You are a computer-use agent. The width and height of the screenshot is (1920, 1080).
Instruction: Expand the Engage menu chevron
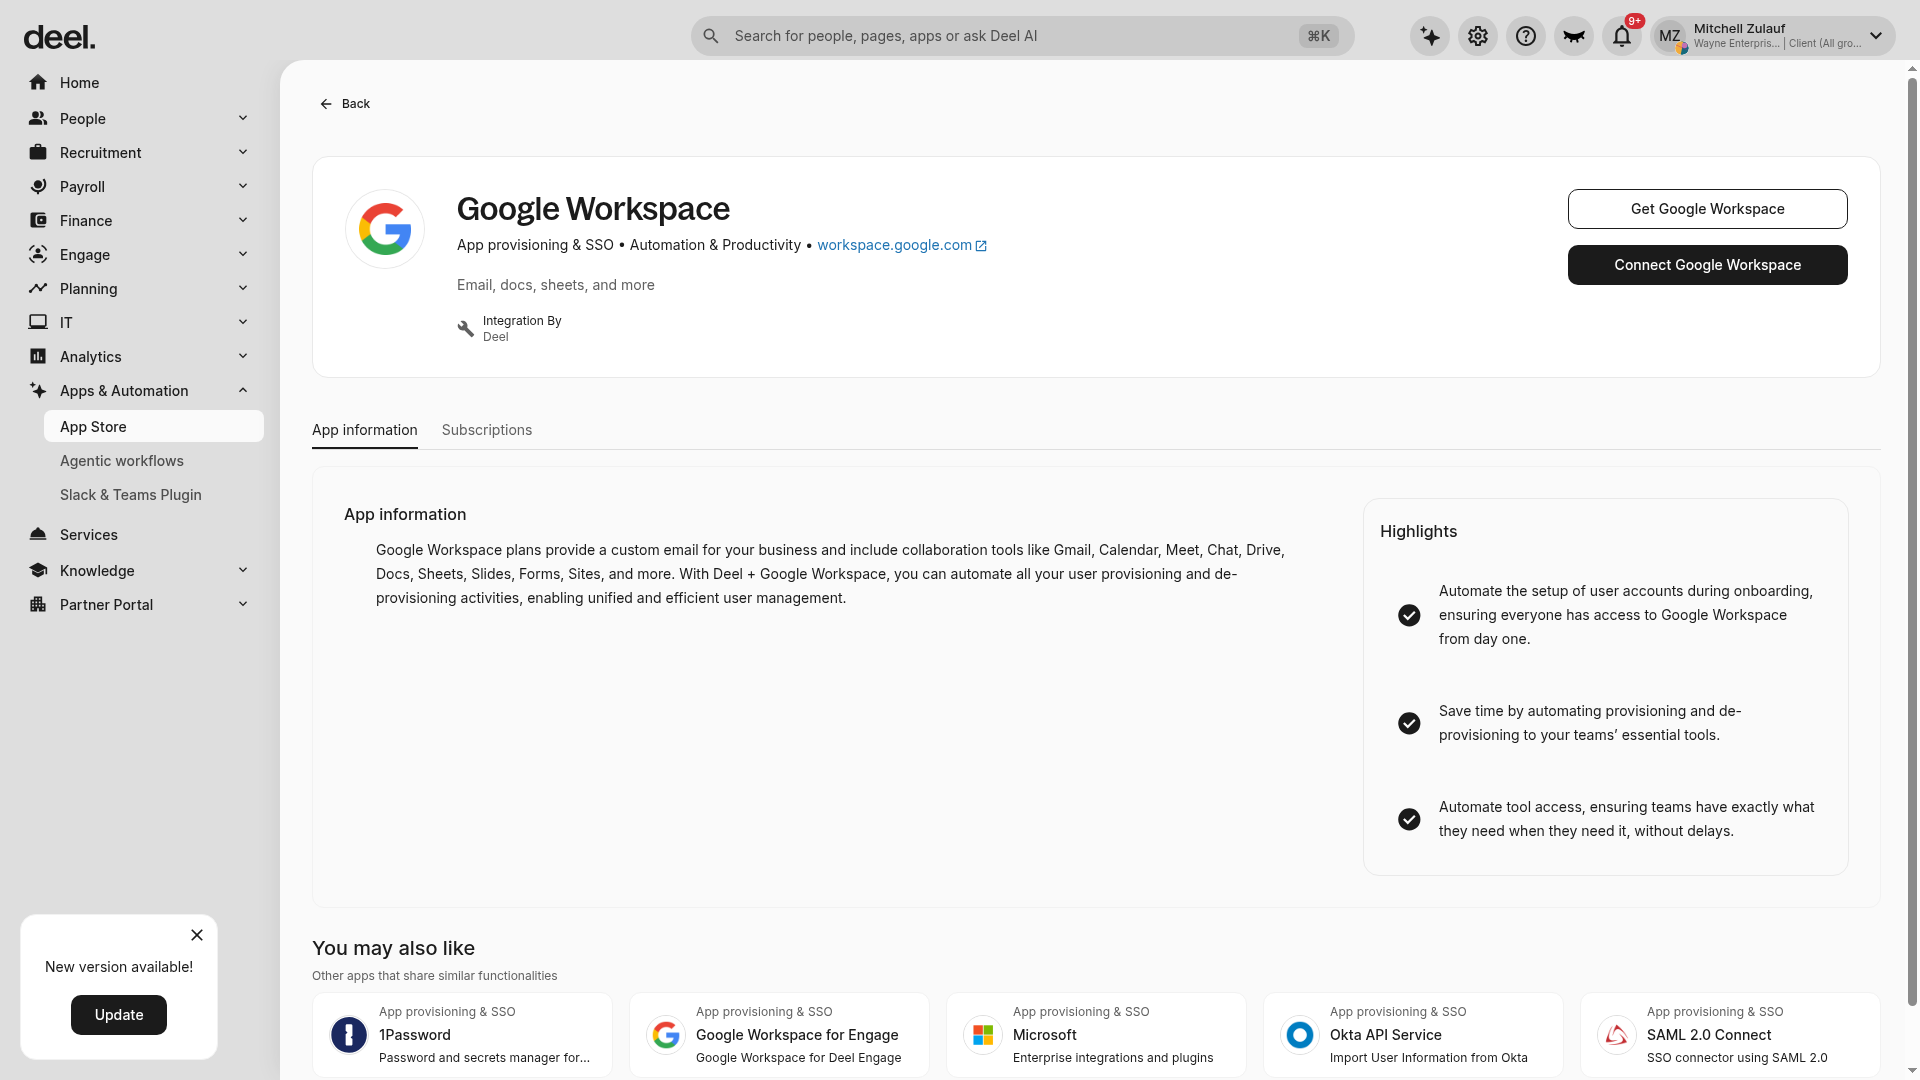tap(243, 254)
